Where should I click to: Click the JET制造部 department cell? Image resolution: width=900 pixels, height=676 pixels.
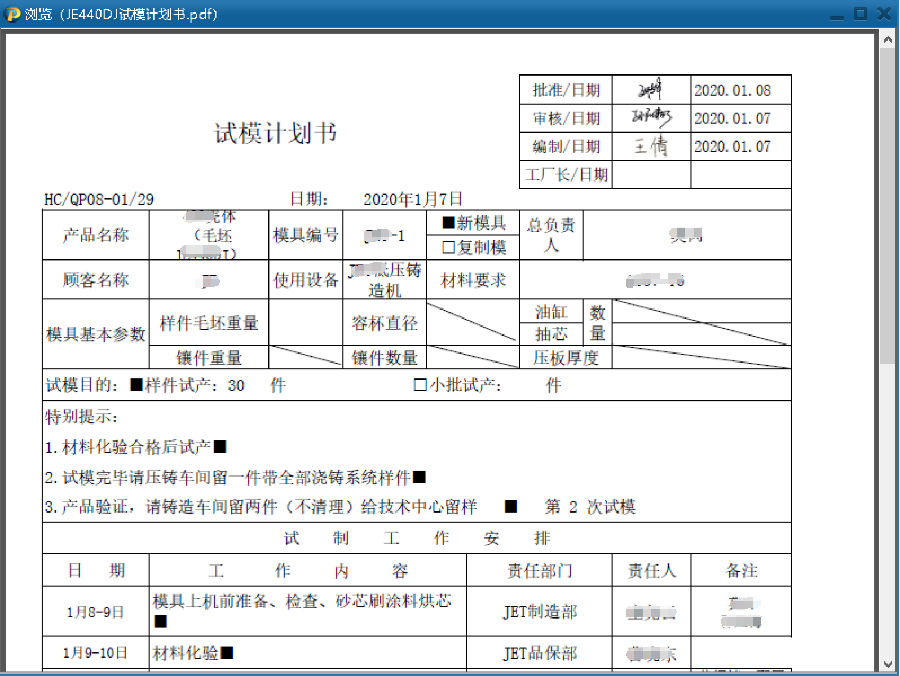(539, 611)
